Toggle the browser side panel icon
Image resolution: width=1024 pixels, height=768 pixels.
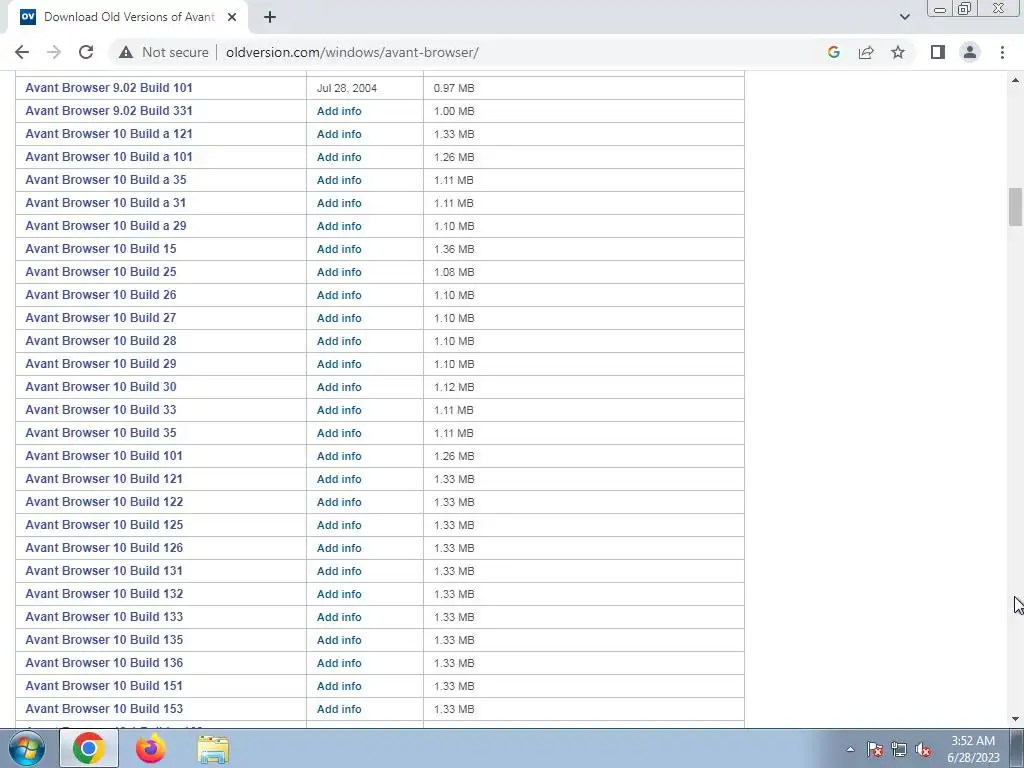[x=938, y=52]
